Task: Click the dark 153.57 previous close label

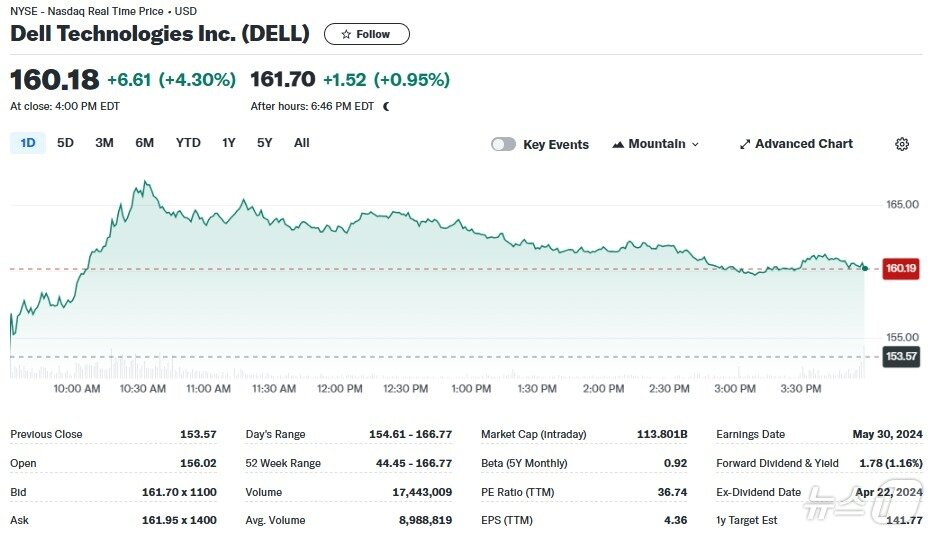Action: coord(901,356)
